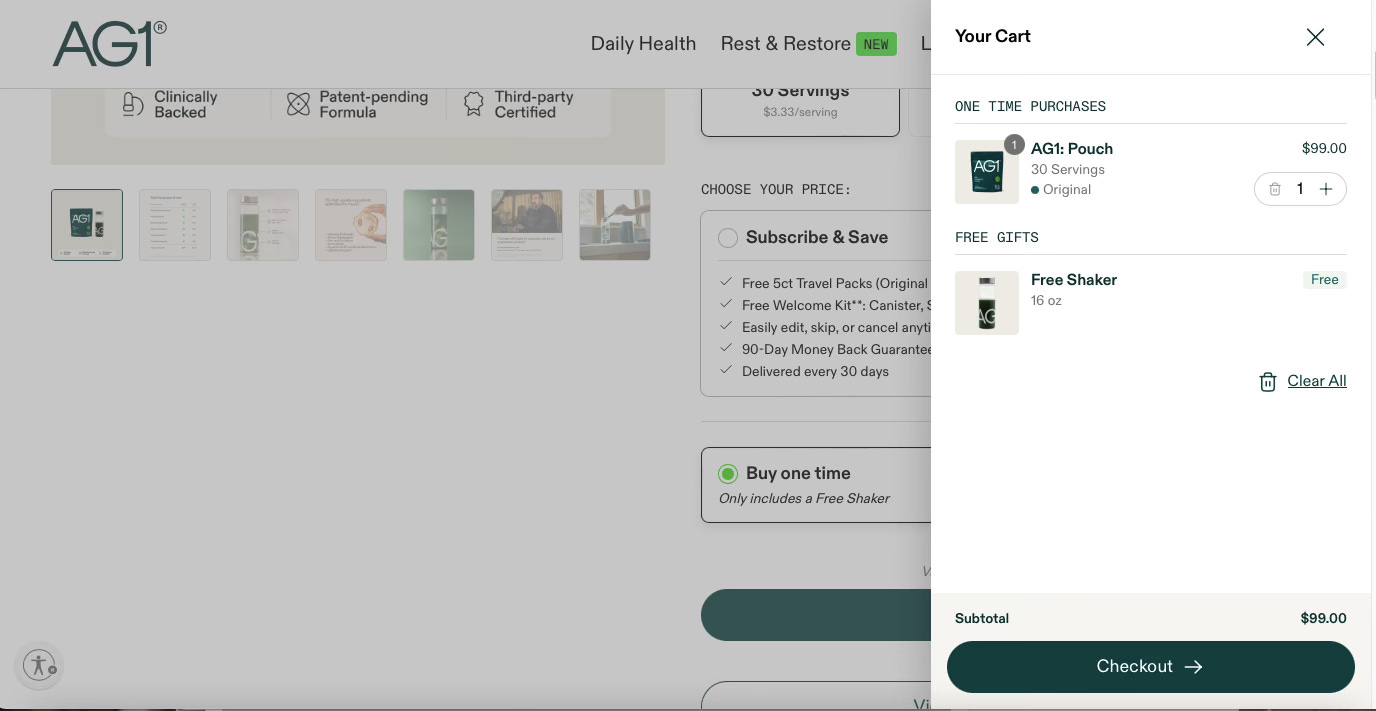Click the 16 oz shaker description
This screenshot has width=1376, height=711.
click(1046, 300)
